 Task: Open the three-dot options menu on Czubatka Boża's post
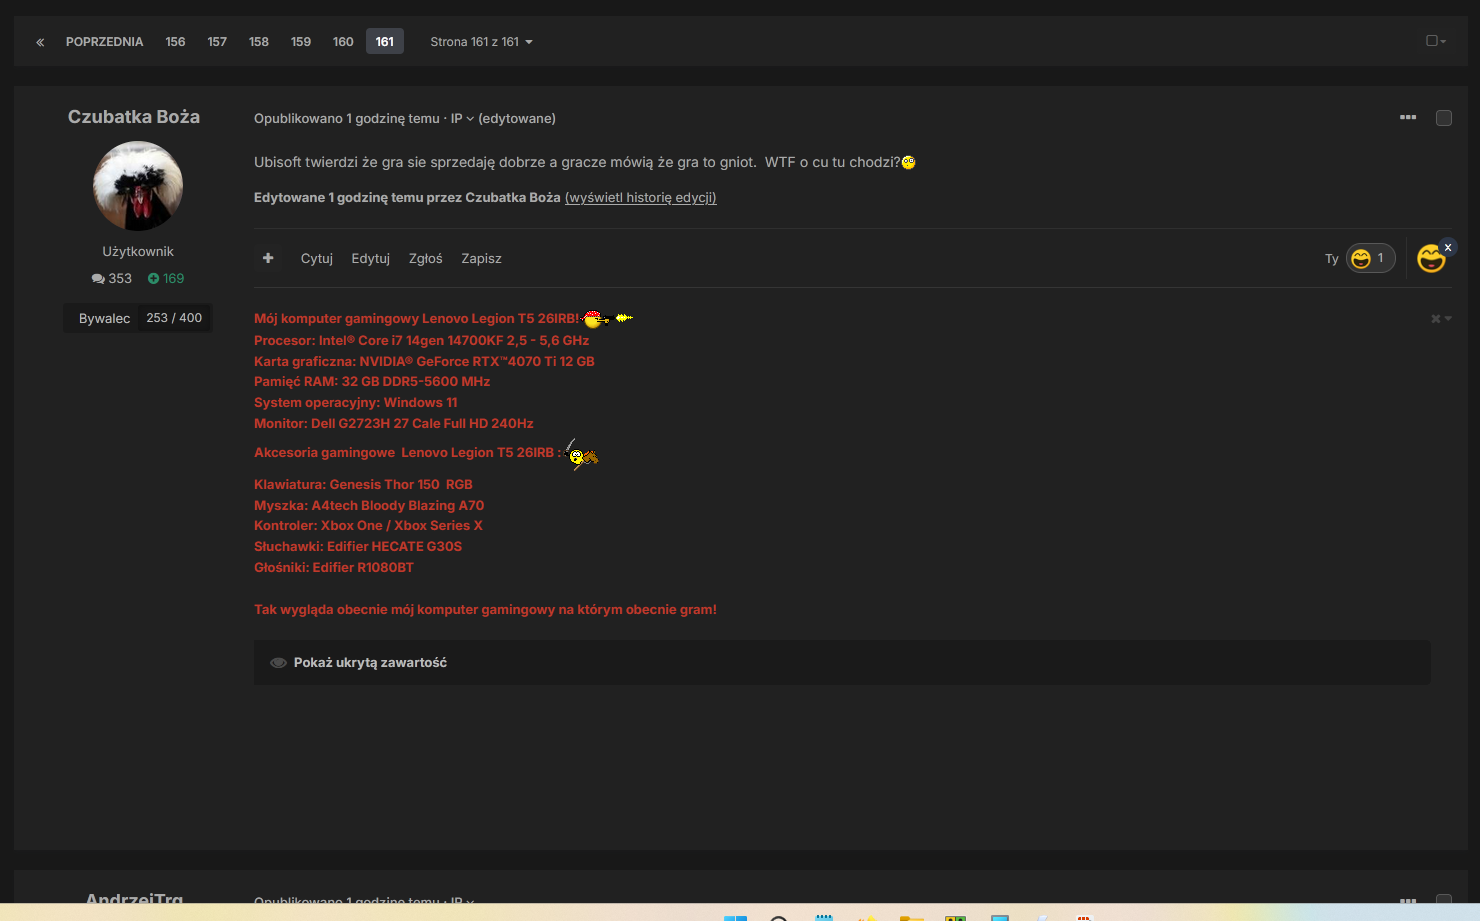click(x=1408, y=118)
